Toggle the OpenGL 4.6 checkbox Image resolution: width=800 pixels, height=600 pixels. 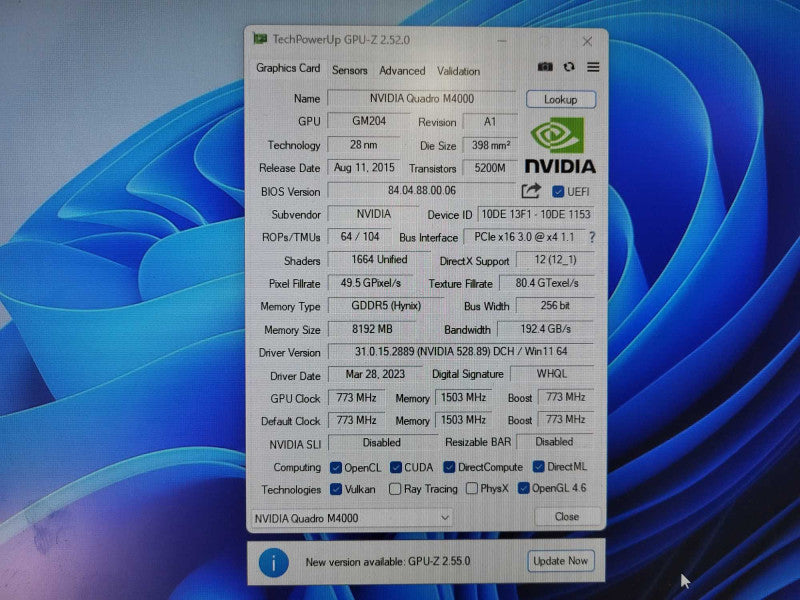pos(523,488)
